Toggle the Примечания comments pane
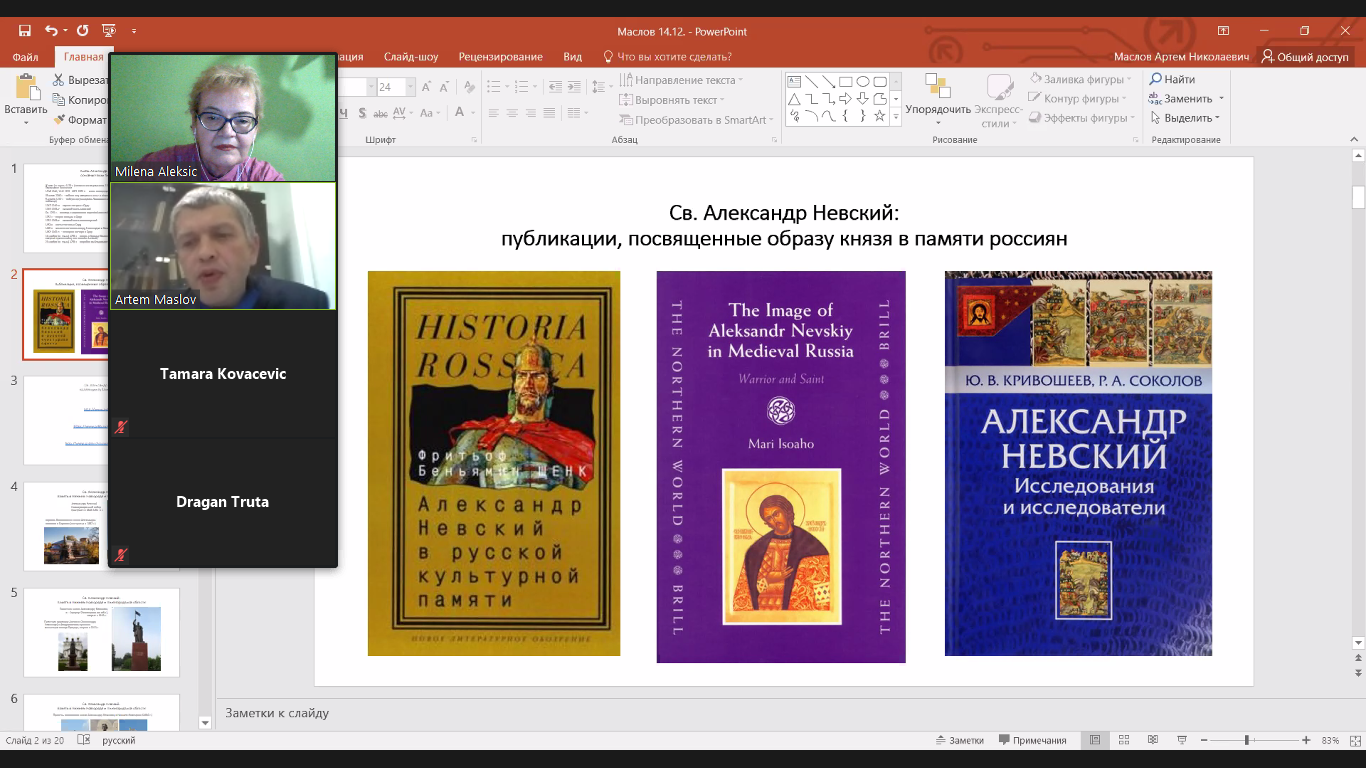The image size is (1366, 768). [x=1031, y=740]
